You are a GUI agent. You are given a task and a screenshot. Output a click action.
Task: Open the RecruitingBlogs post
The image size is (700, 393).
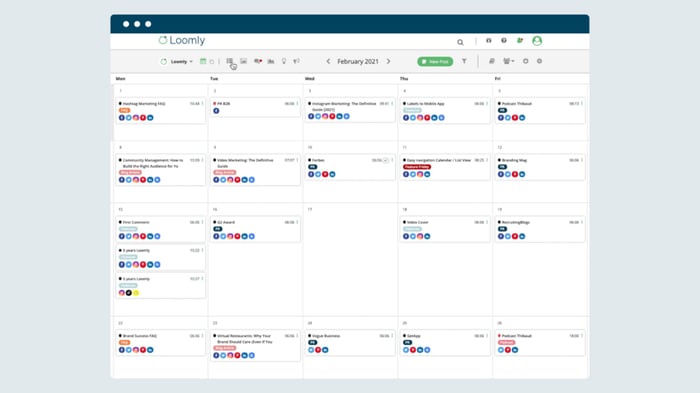[x=516, y=222]
